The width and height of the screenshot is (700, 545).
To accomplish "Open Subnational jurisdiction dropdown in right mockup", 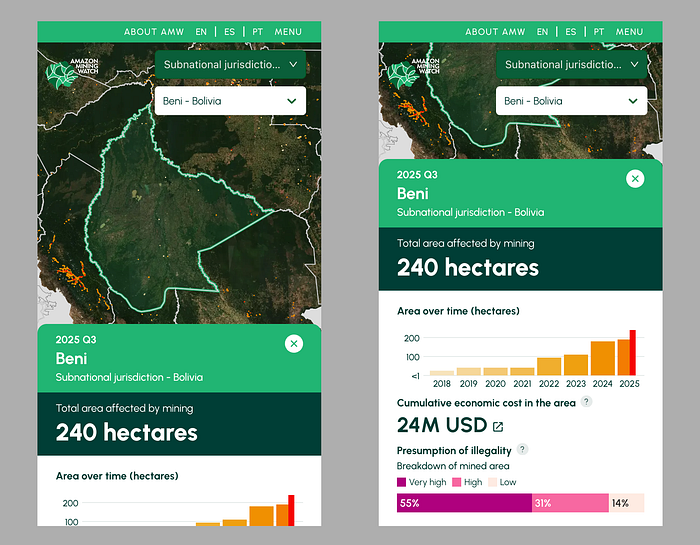I will coord(571,65).
